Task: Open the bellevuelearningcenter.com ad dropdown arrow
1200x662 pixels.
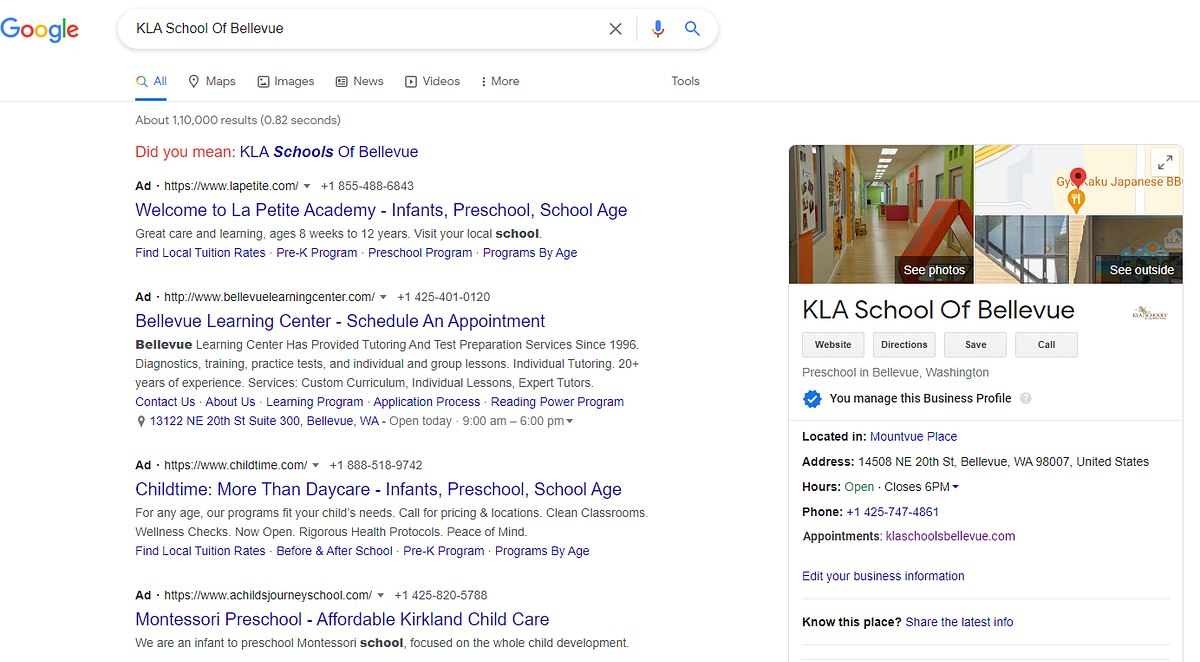Action: click(x=383, y=297)
